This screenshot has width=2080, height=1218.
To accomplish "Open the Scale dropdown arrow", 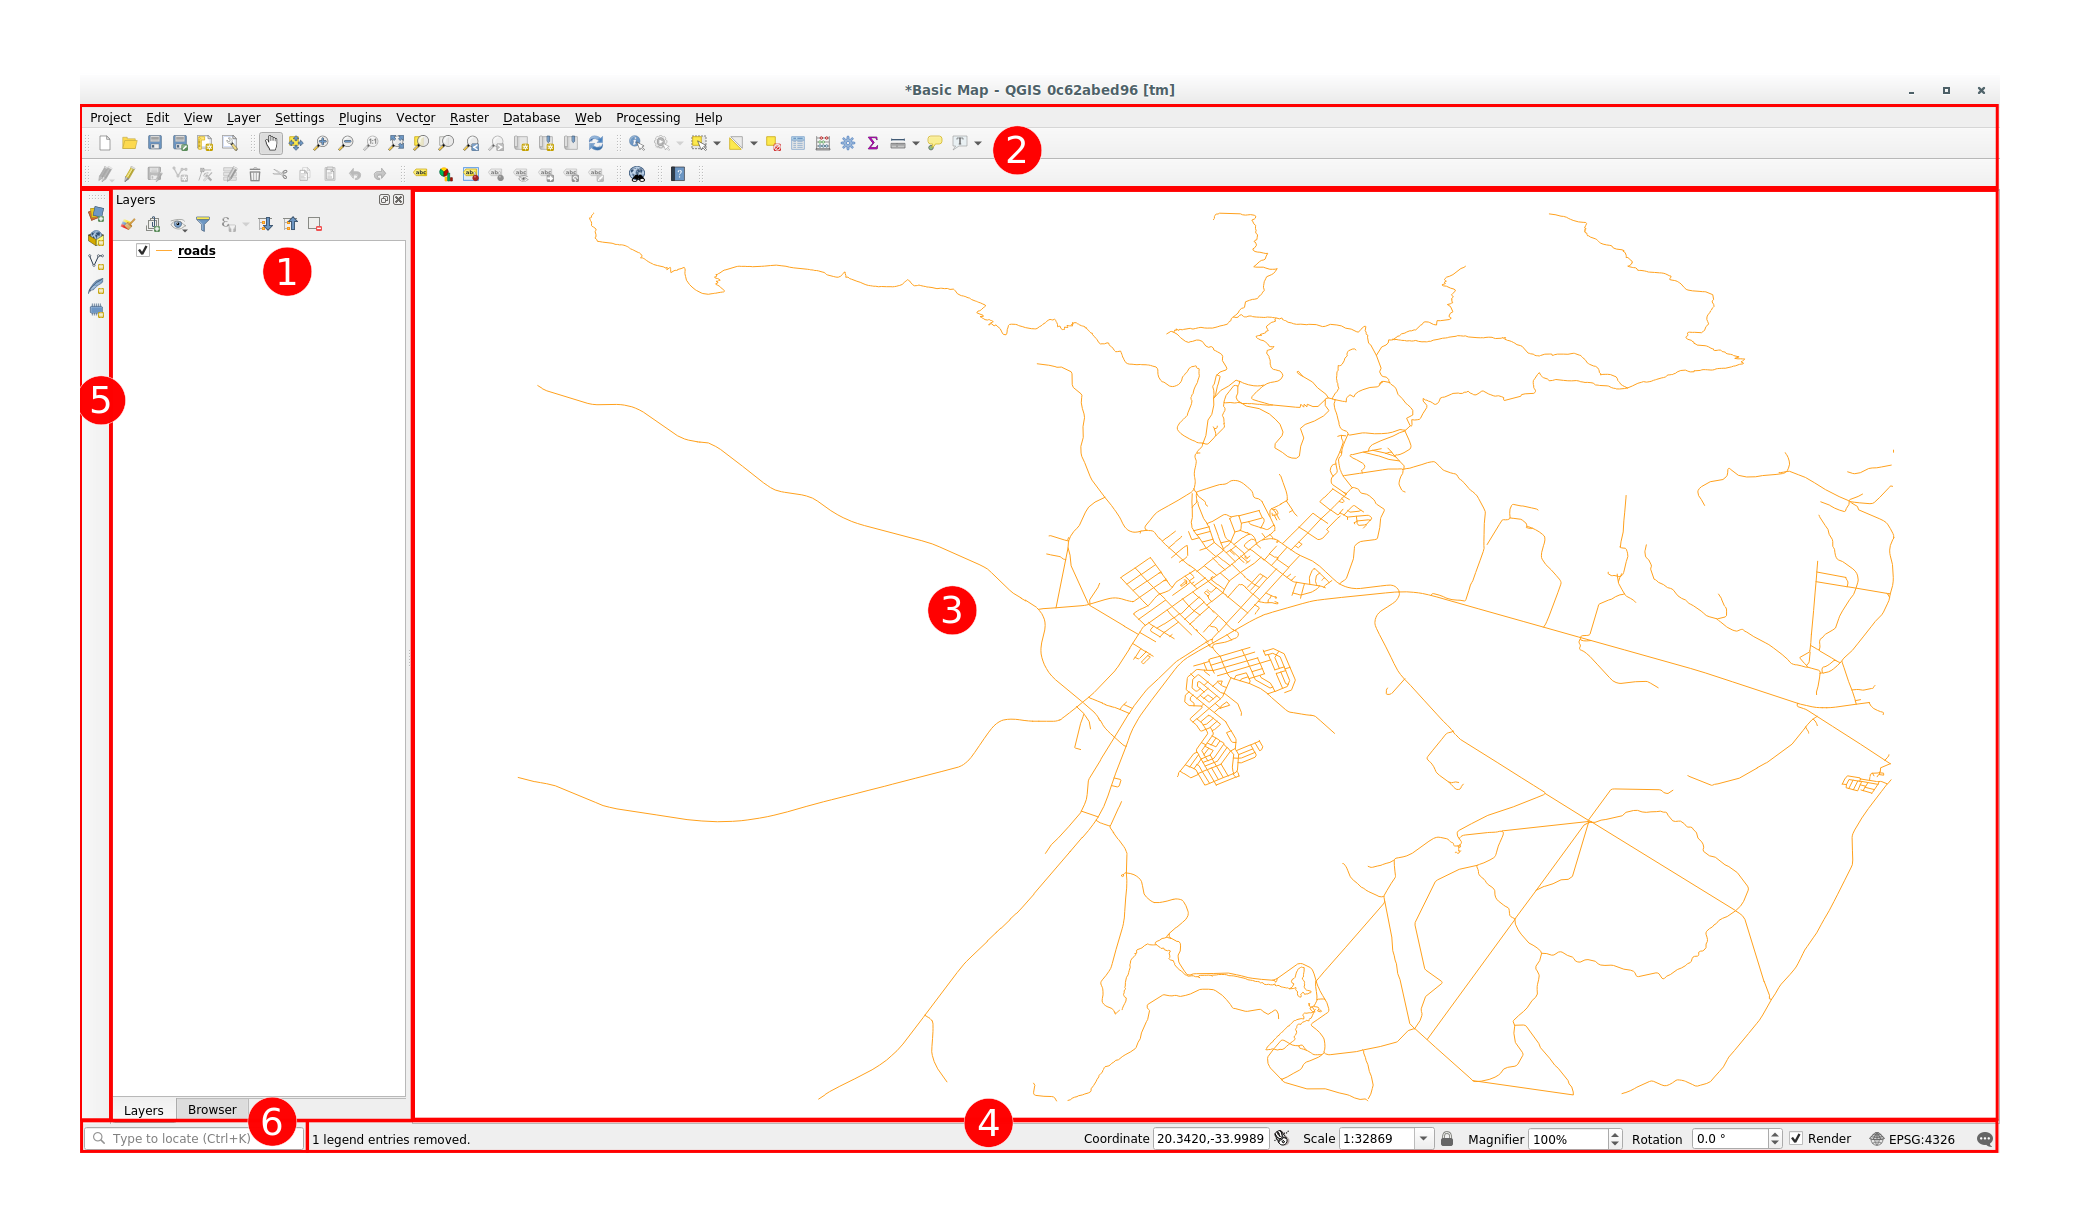I will [x=1423, y=1138].
